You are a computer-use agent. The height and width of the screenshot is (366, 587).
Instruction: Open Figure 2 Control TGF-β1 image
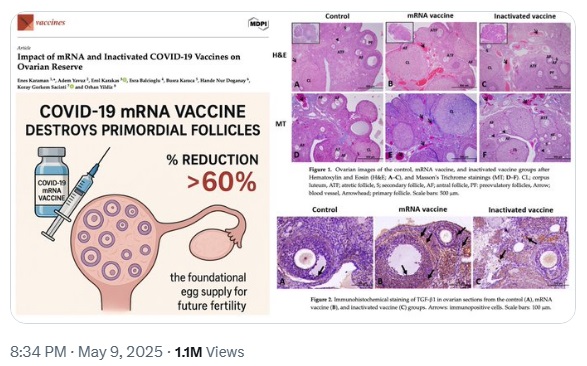[325, 253]
